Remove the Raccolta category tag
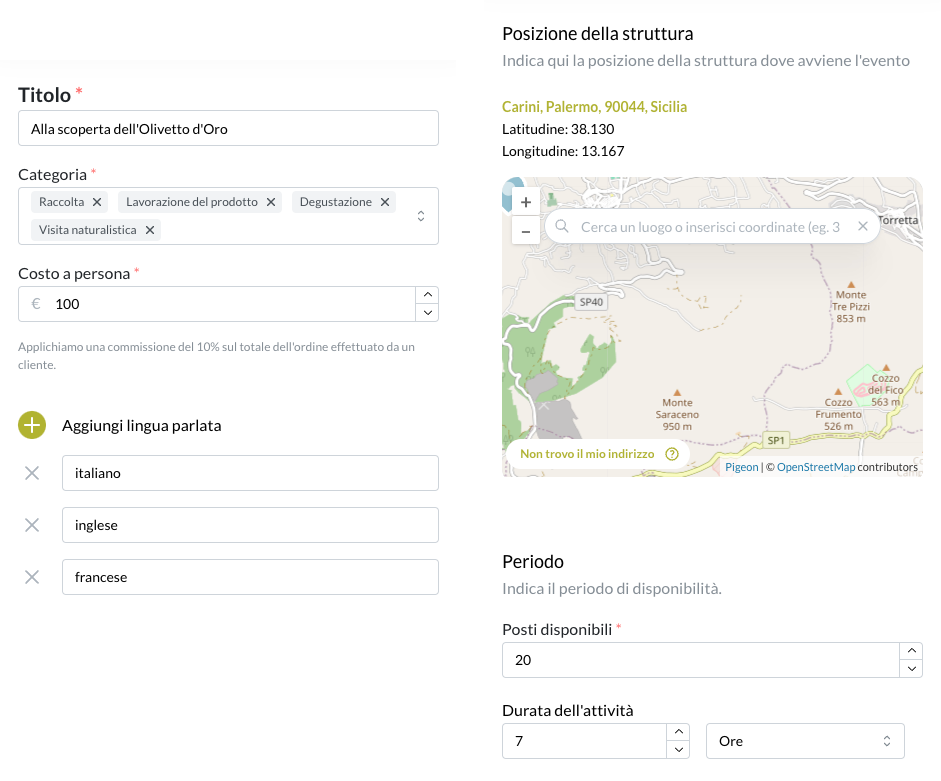The height and width of the screenshot is (781, 941). tap(97, 202)
